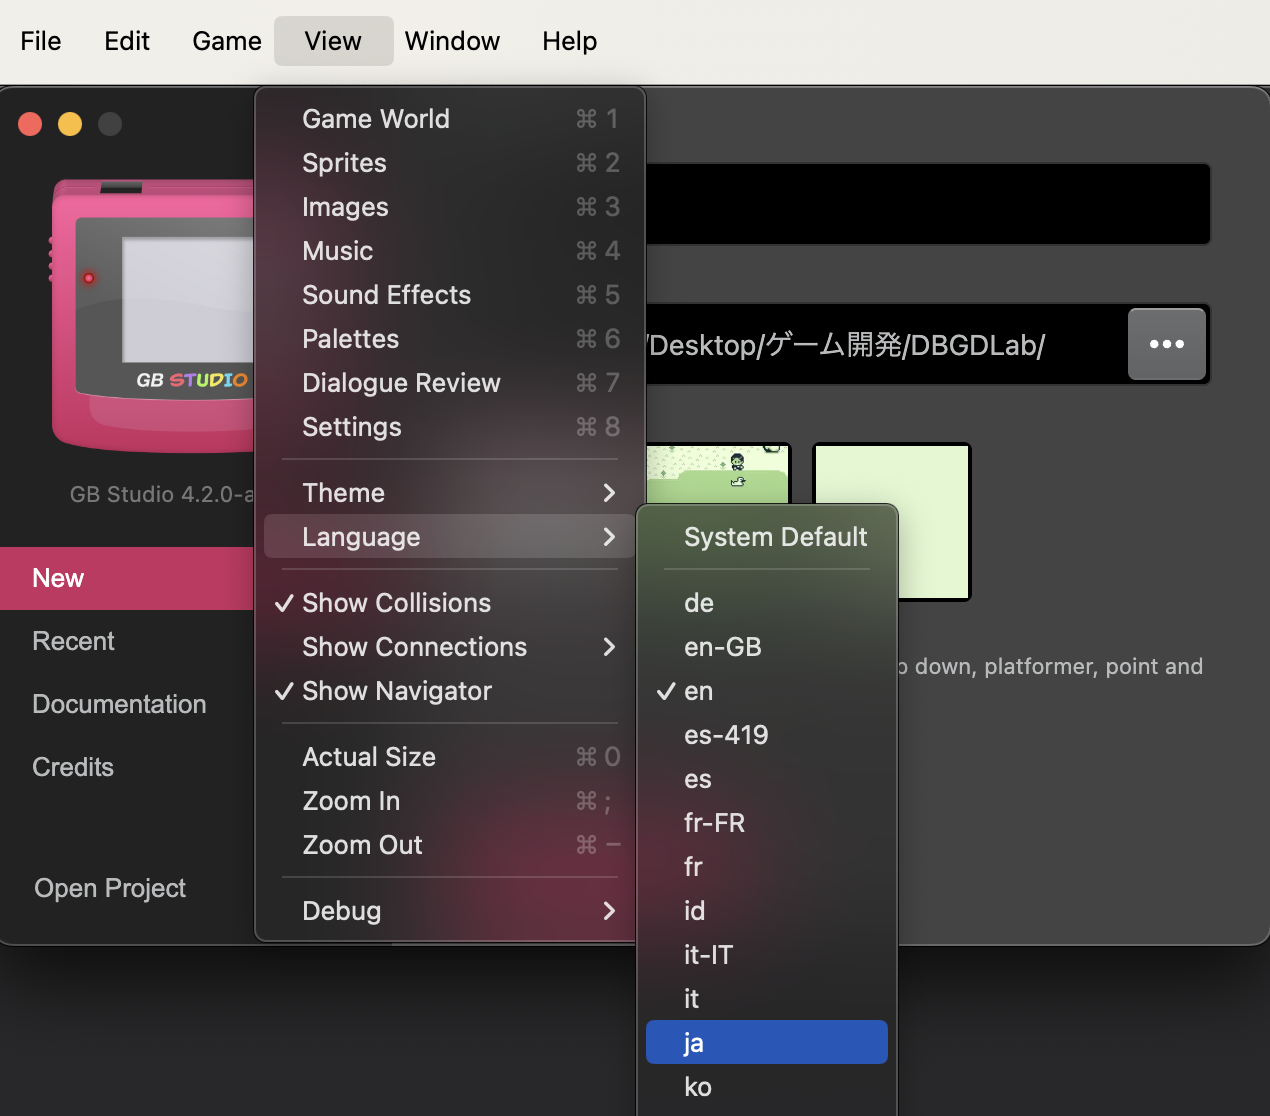Open the Recent projects tab

click(x=127, y=641)
